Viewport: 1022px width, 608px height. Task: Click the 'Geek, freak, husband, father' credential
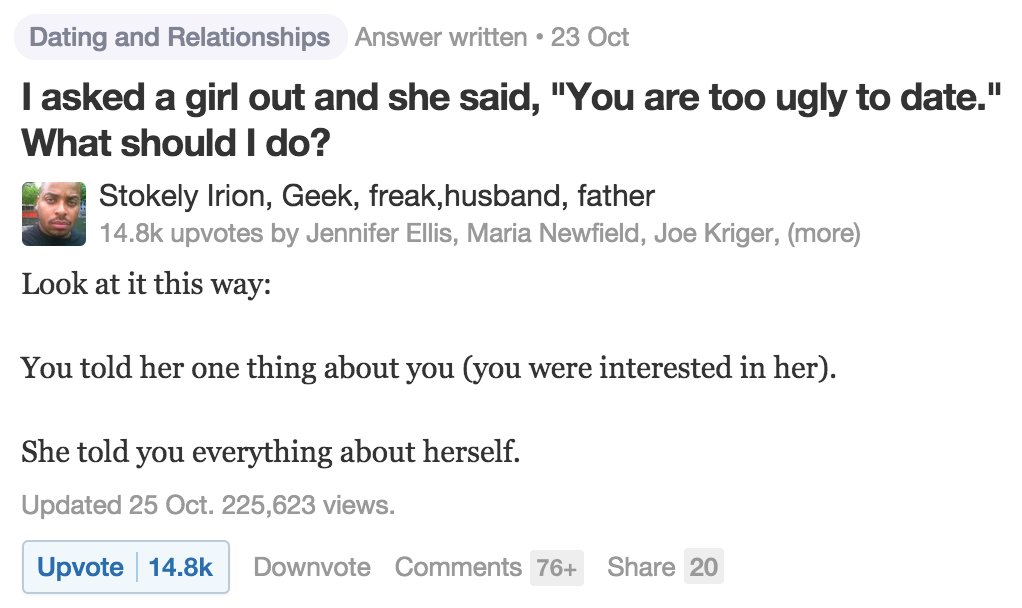469,196
